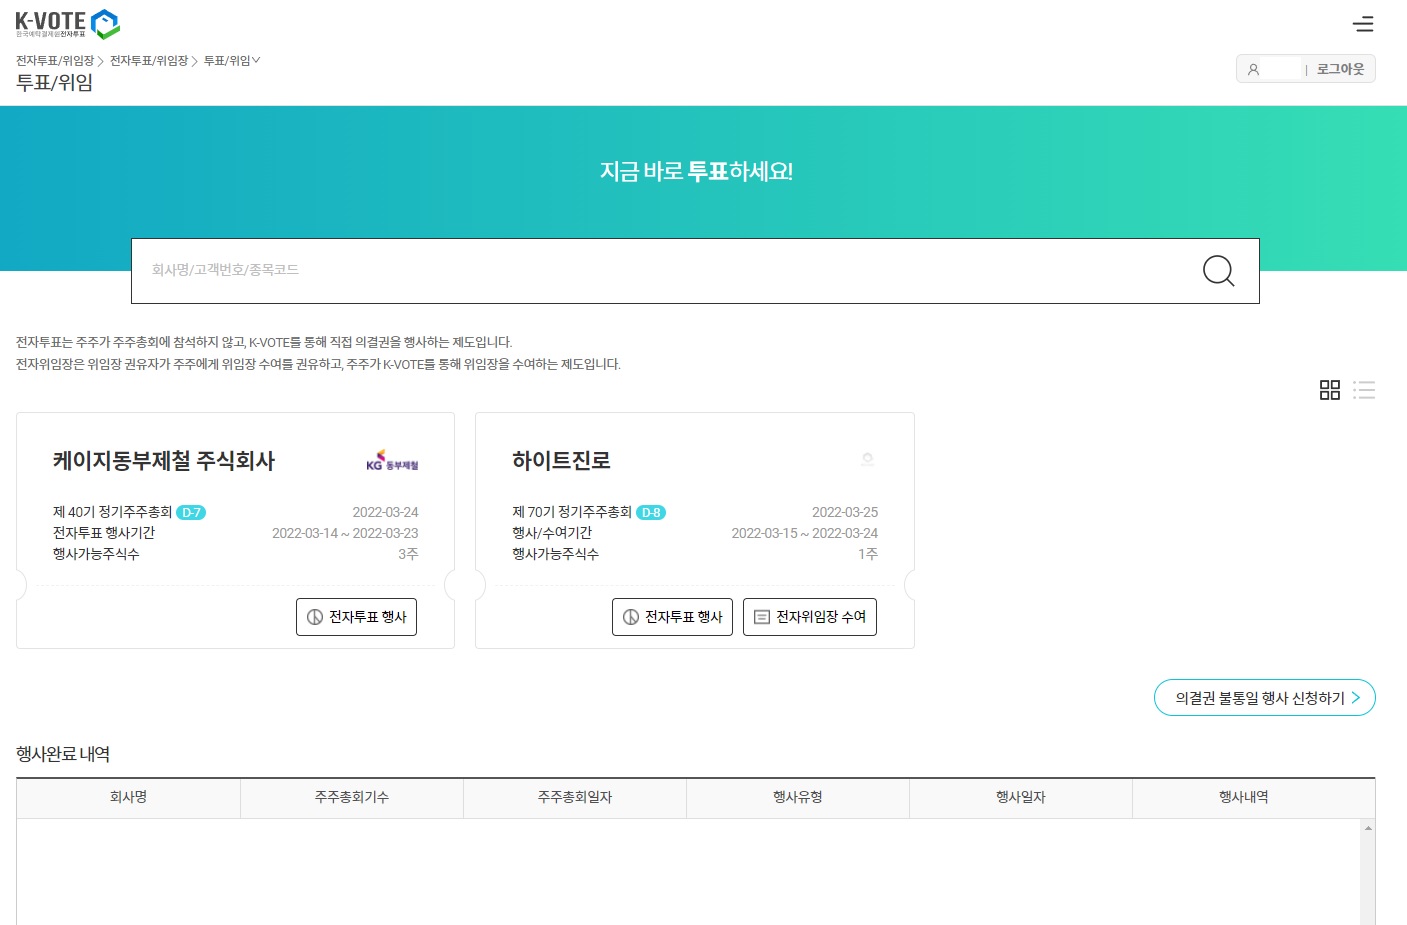Click the 회사명 column header
The image size is (1407, 925).
(128, 798)
